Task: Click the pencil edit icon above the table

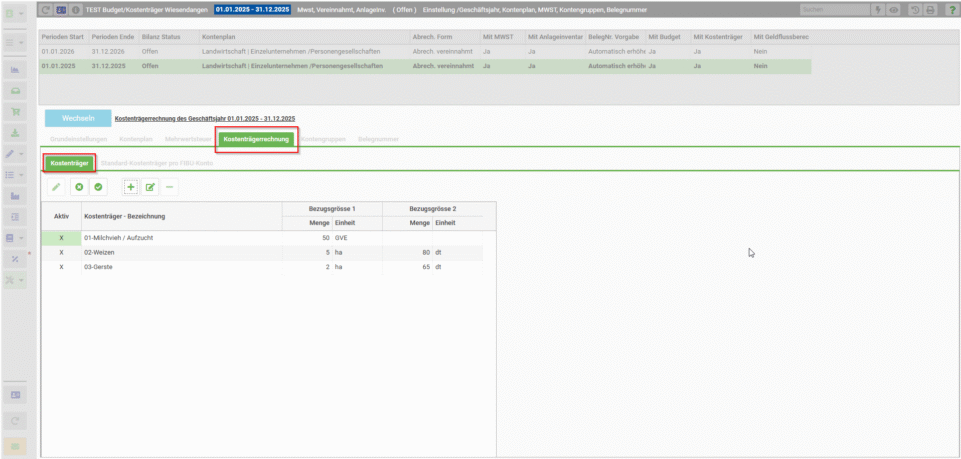Action: pyautogui.click(x=56, y=187)
